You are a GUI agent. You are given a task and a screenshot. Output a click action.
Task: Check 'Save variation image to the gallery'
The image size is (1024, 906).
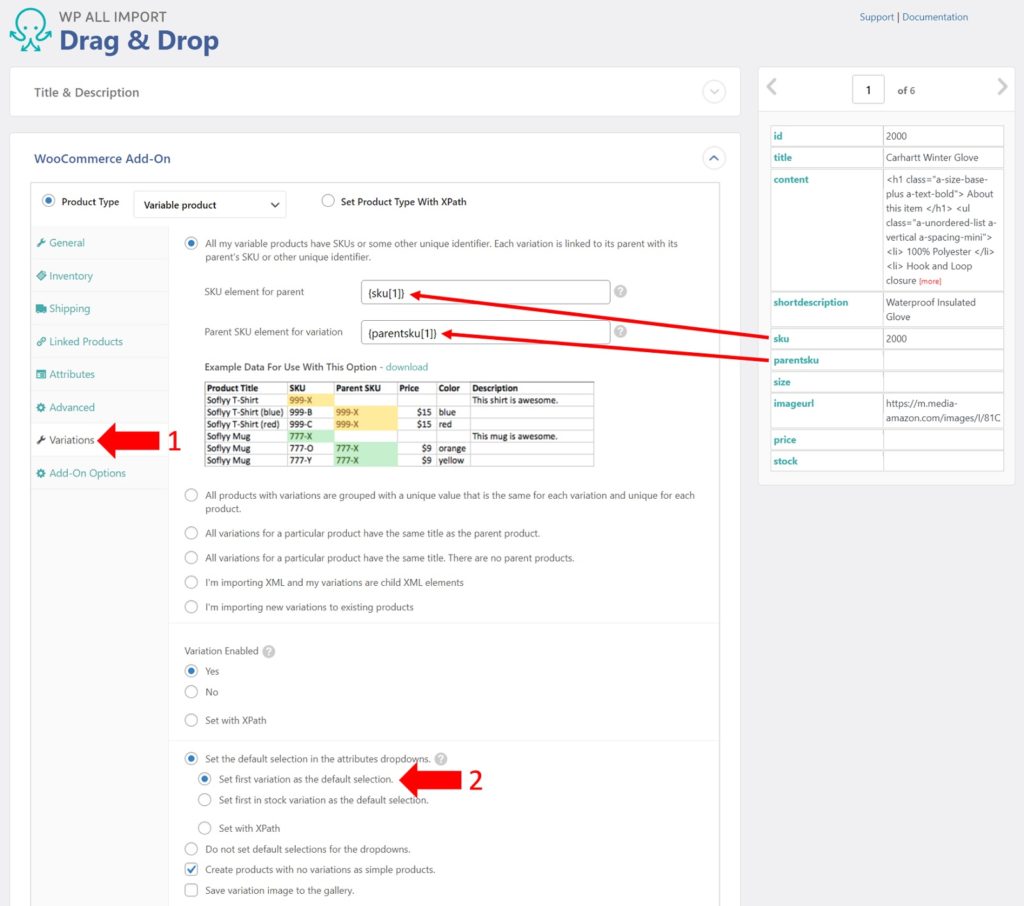191,890
